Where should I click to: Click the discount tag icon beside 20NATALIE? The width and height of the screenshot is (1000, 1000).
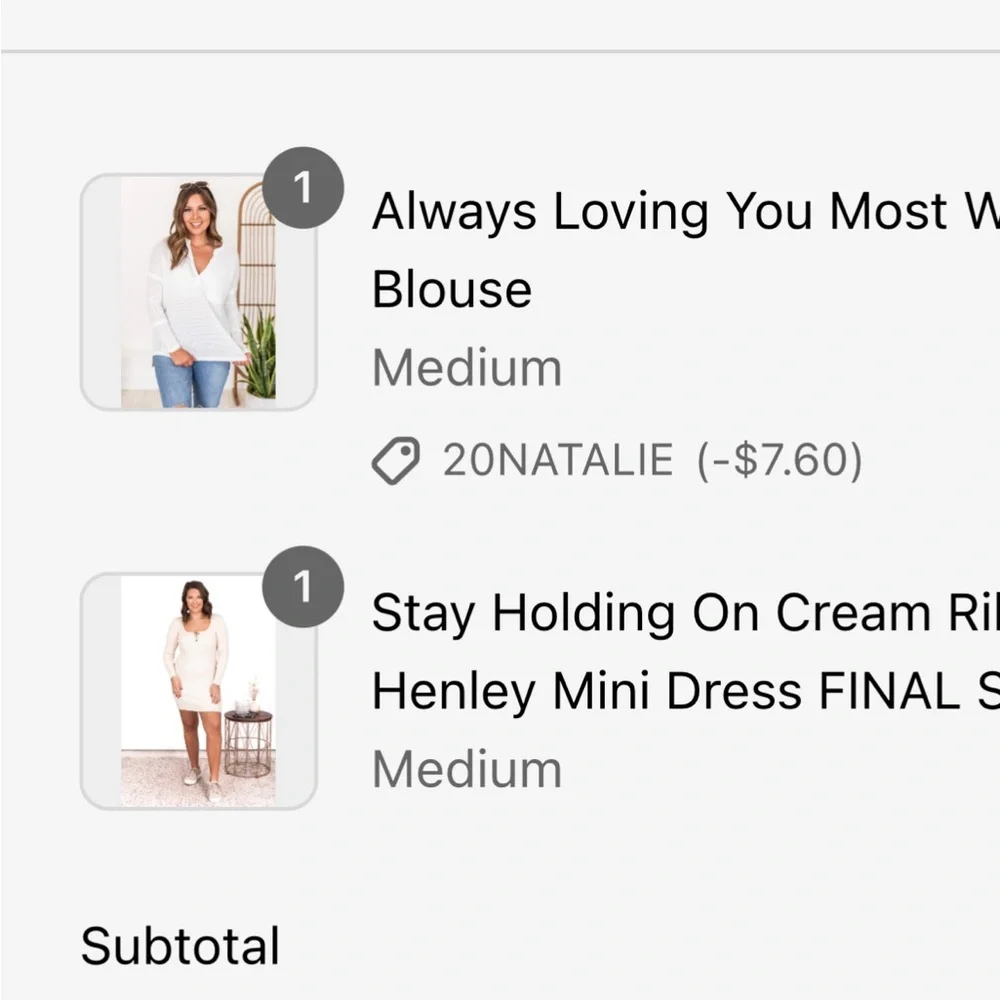pos(395,460)
